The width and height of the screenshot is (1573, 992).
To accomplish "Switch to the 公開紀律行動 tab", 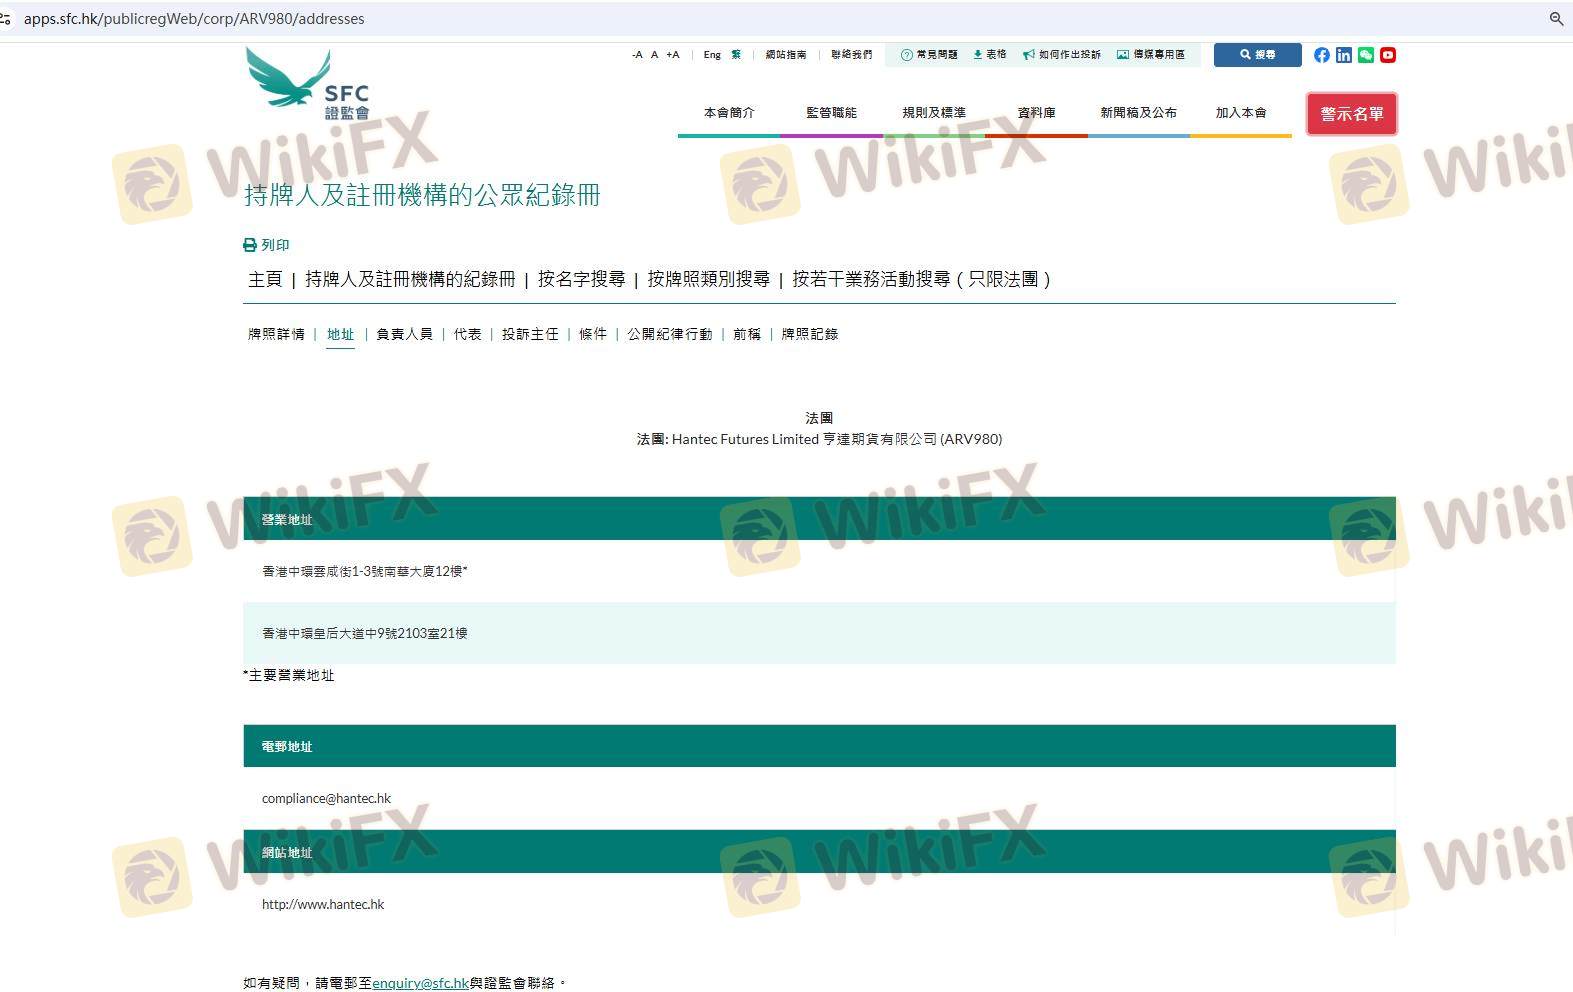I will (670, 334).
